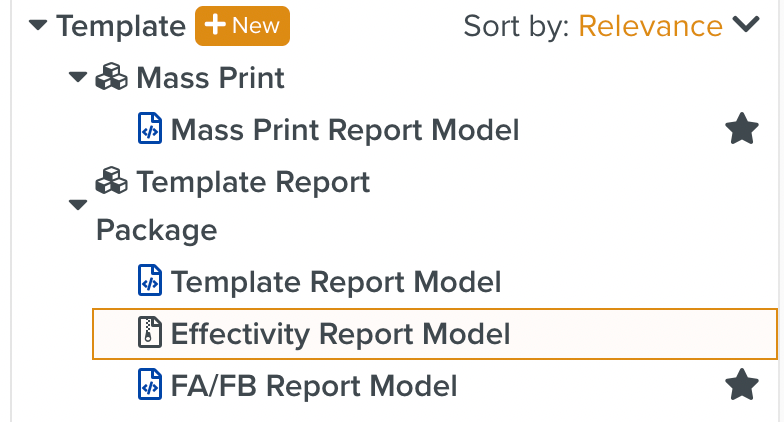Toggle favorite star for Mass Print Report Model
Screen dimensions: 784x422
coord(741,129)
